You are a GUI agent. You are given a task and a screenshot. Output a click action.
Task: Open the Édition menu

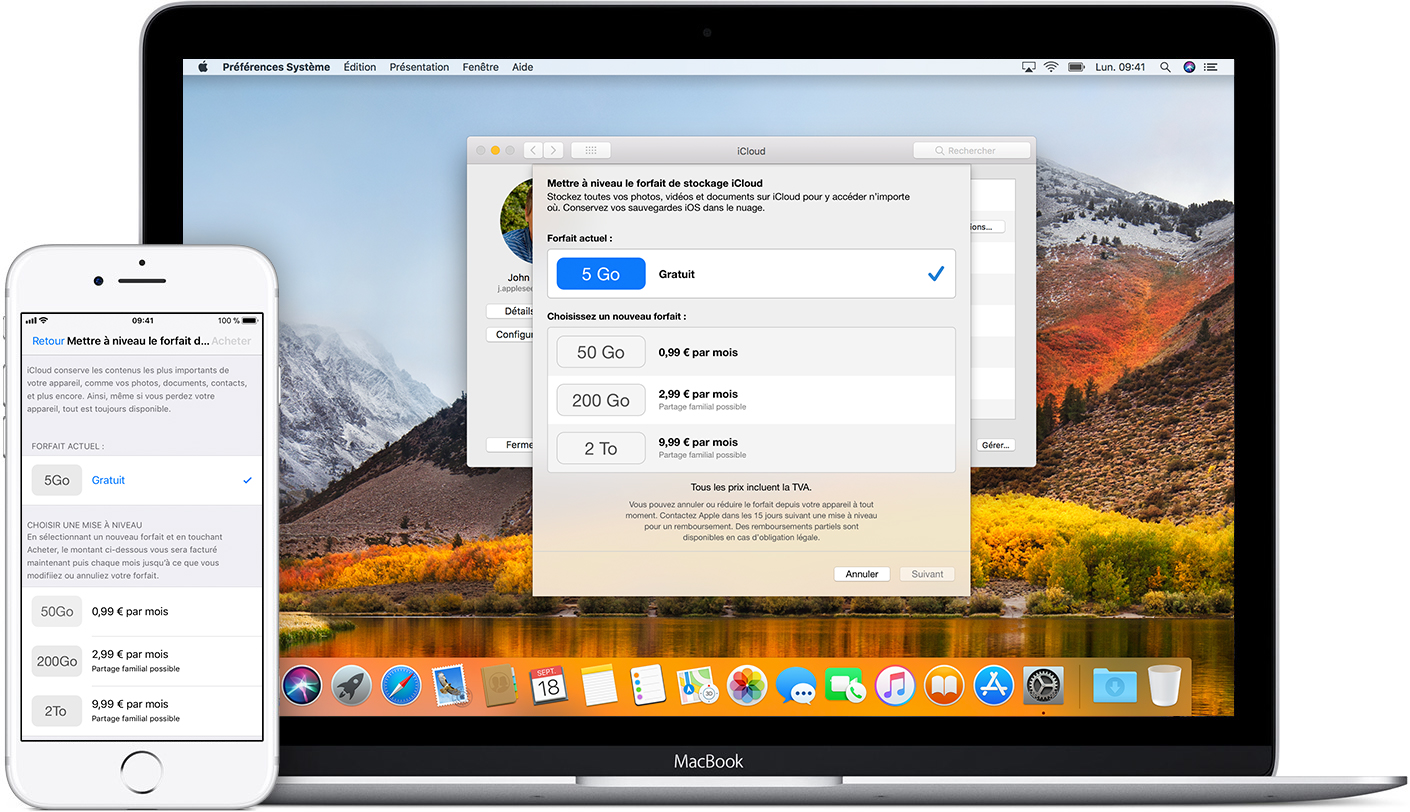pos(360,67)
